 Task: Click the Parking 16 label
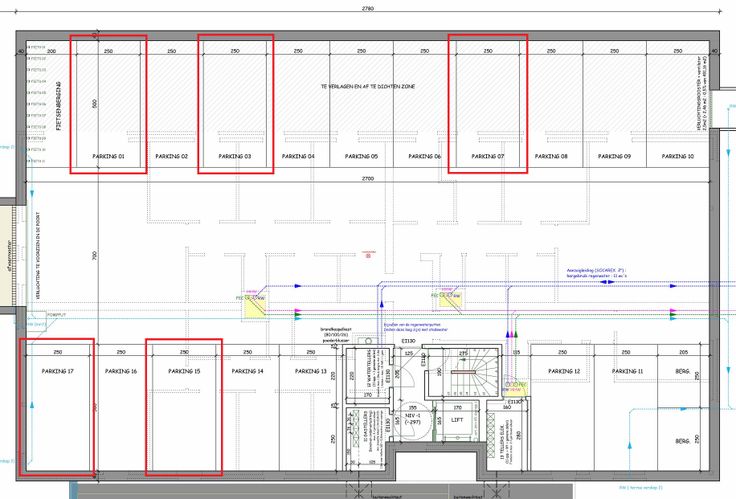click(x=121, y=372)
